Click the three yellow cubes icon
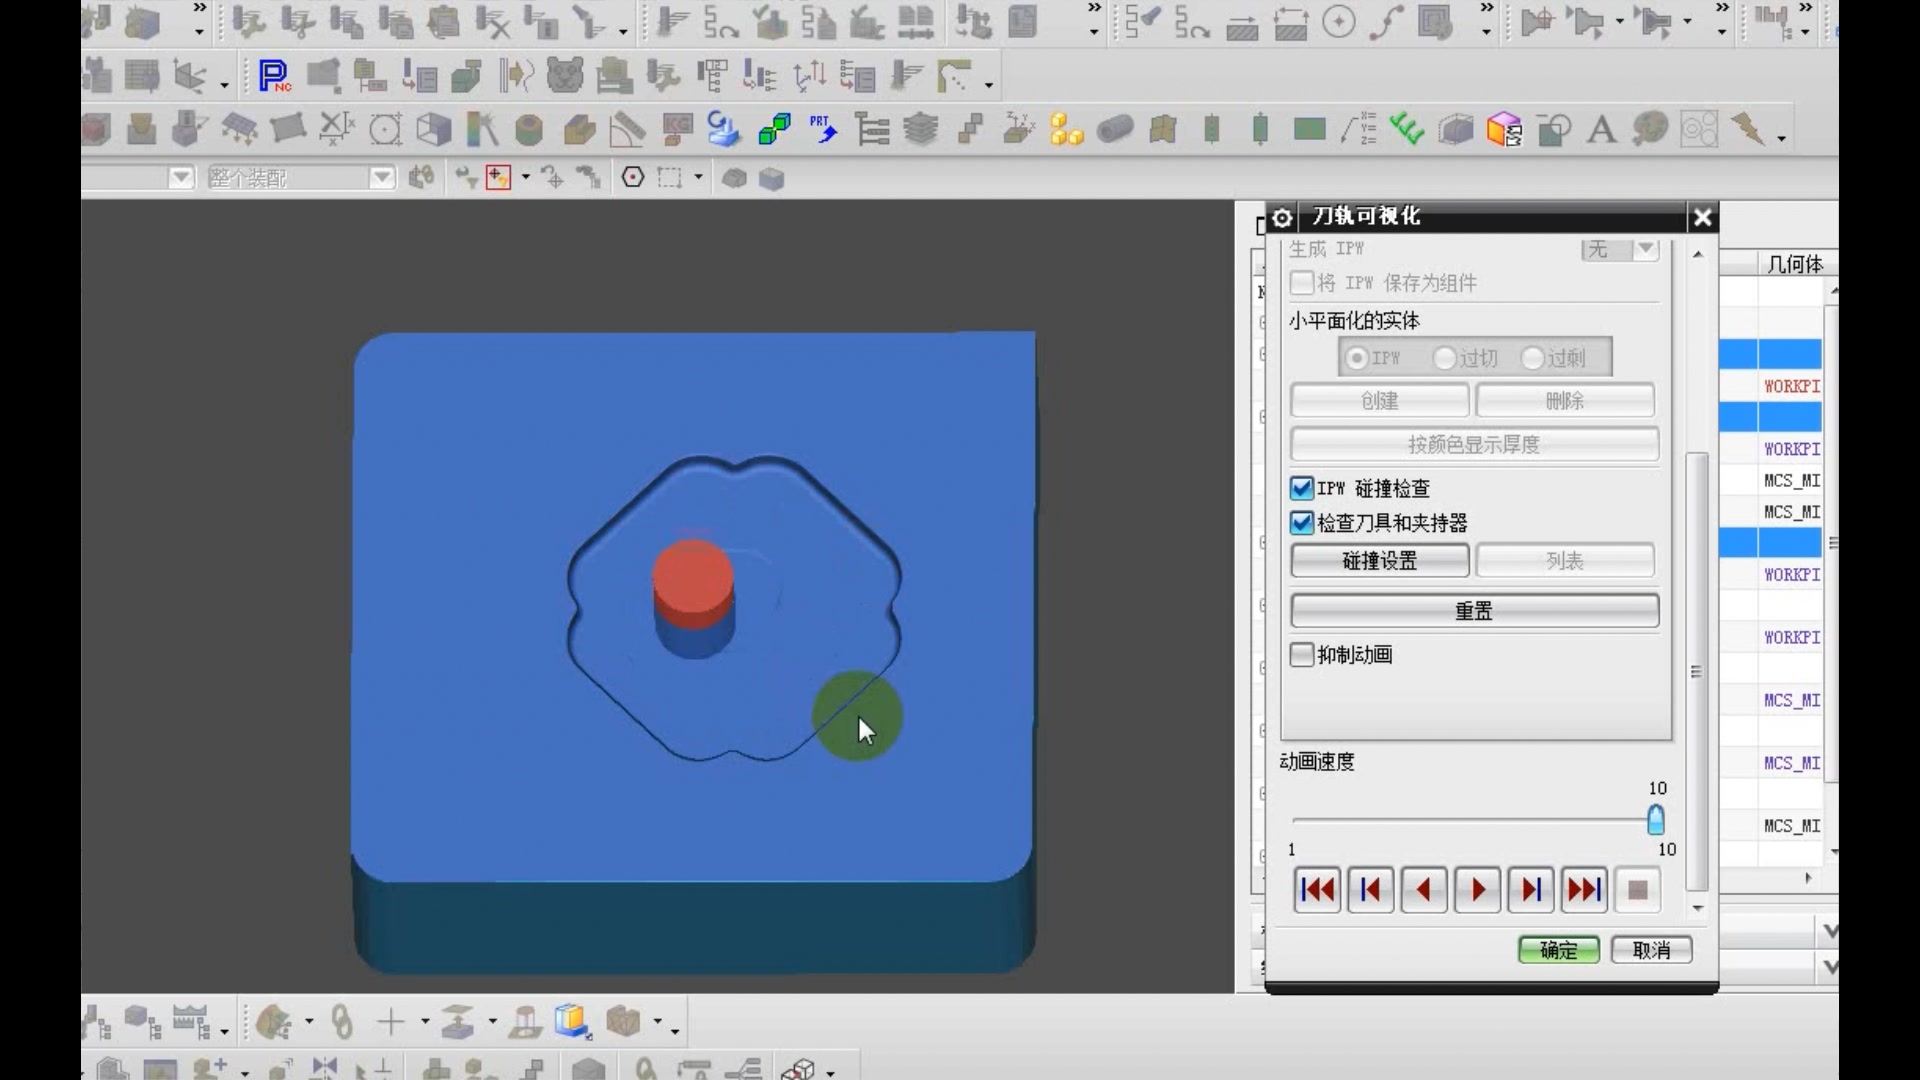1920x1080 pixels. pyautogui.click(x=1066, y=129)
